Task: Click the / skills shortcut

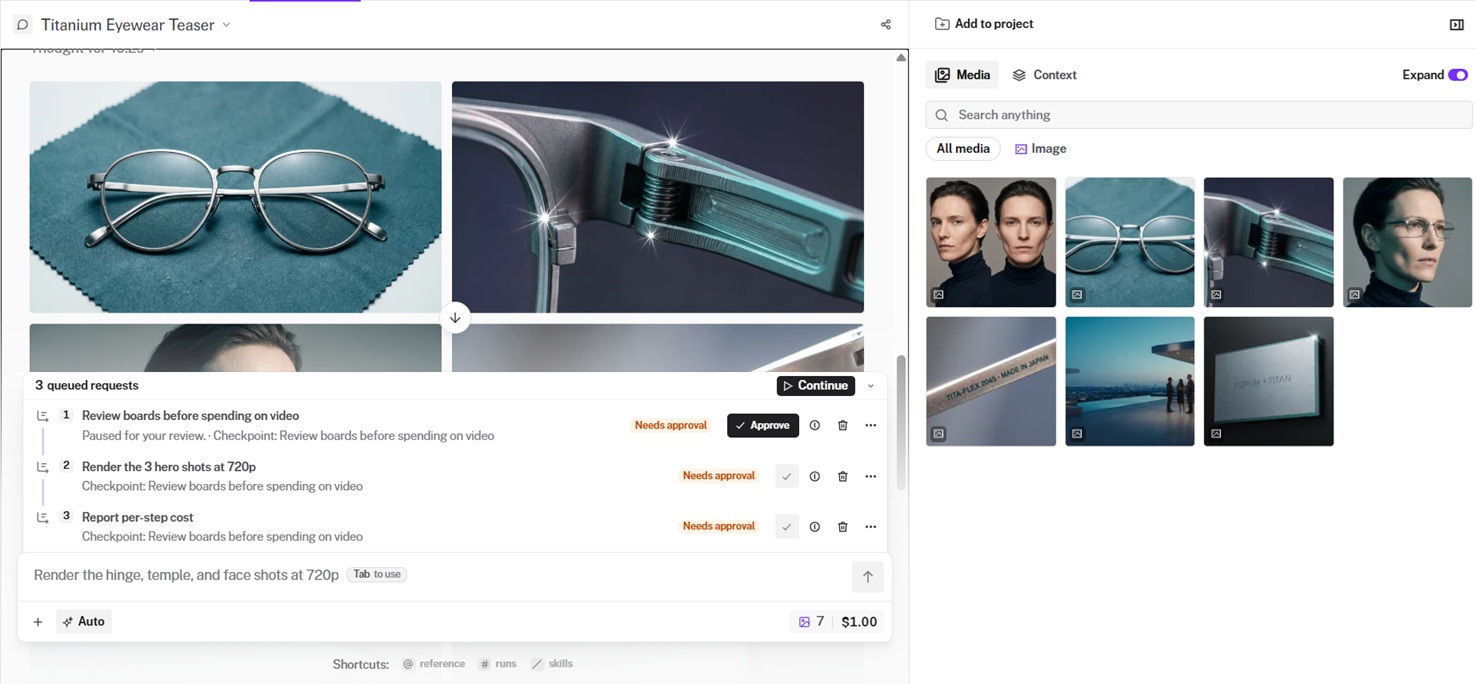Action: pyautogui.click(x=552, y=664)
